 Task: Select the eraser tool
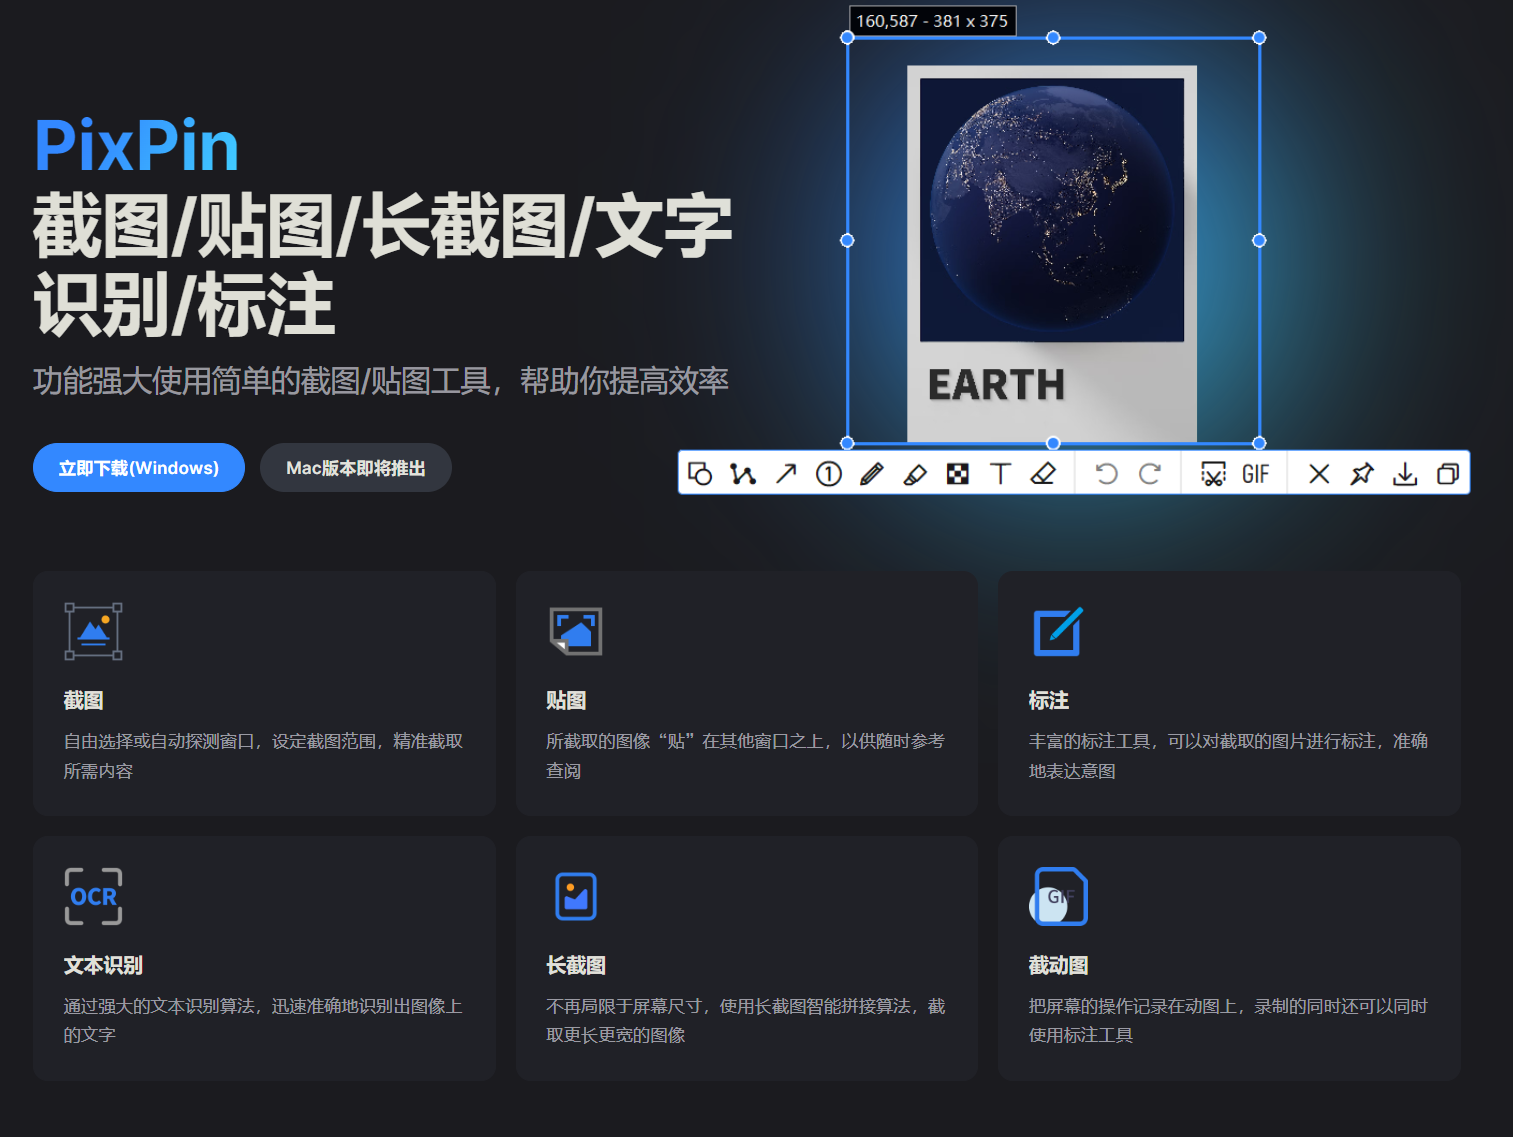[x=1043, y=474]
